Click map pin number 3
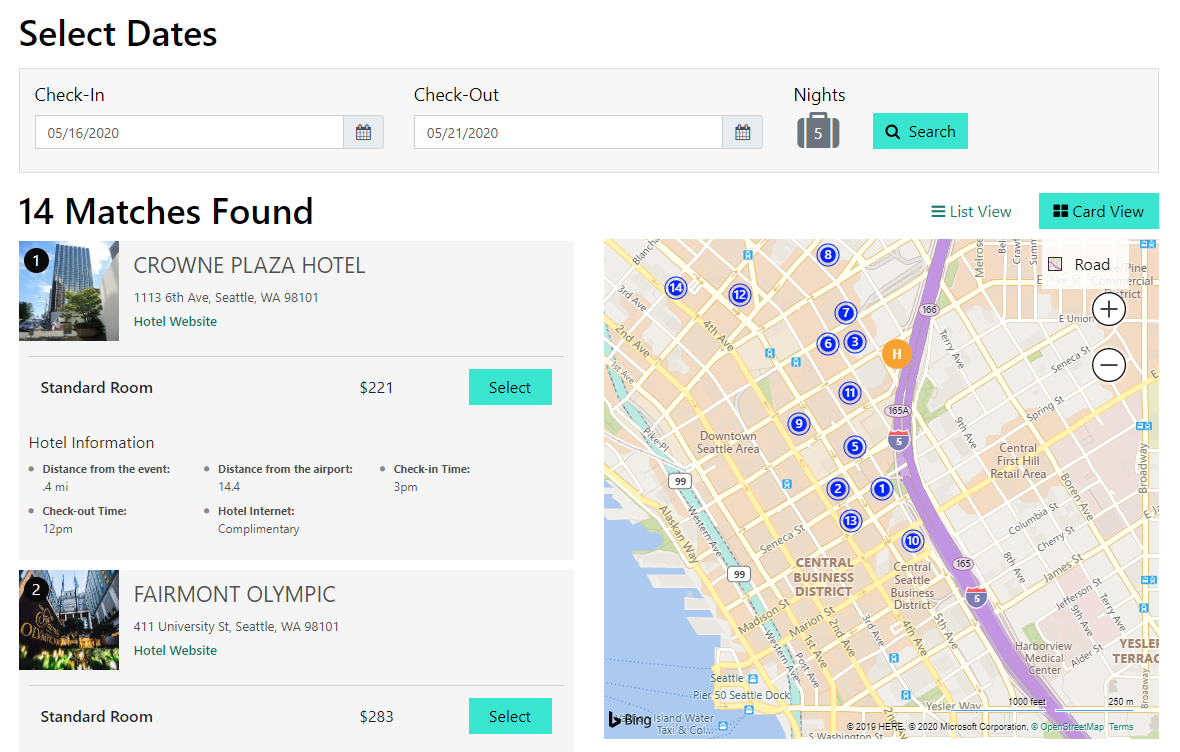 [x=855, y=343]
